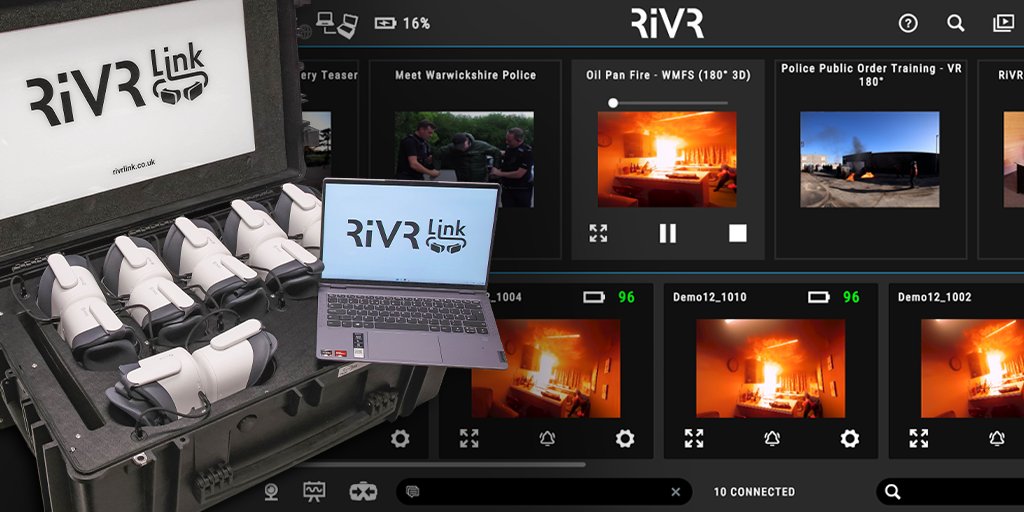The width and height of the screenshot is (1024, 512).
Task: Click the 10 CONNECTED status text
Action: [754, 492]
